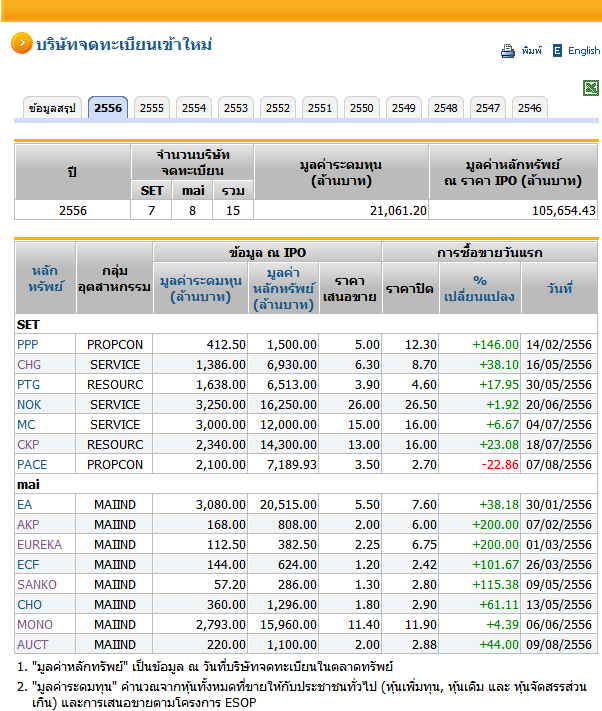The height and width of the screenshot is (711, 602).
Task: Open the 2553 tab
Action: 236,108
